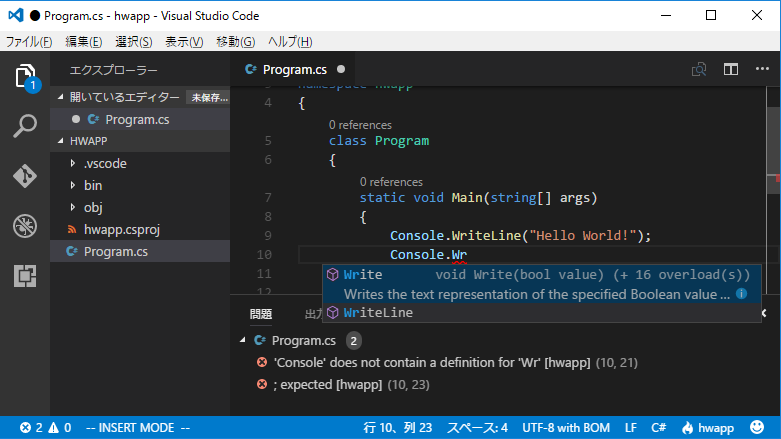Open the ファイル(F) menu
Viewport: 781px width, 439px height.
30,41
